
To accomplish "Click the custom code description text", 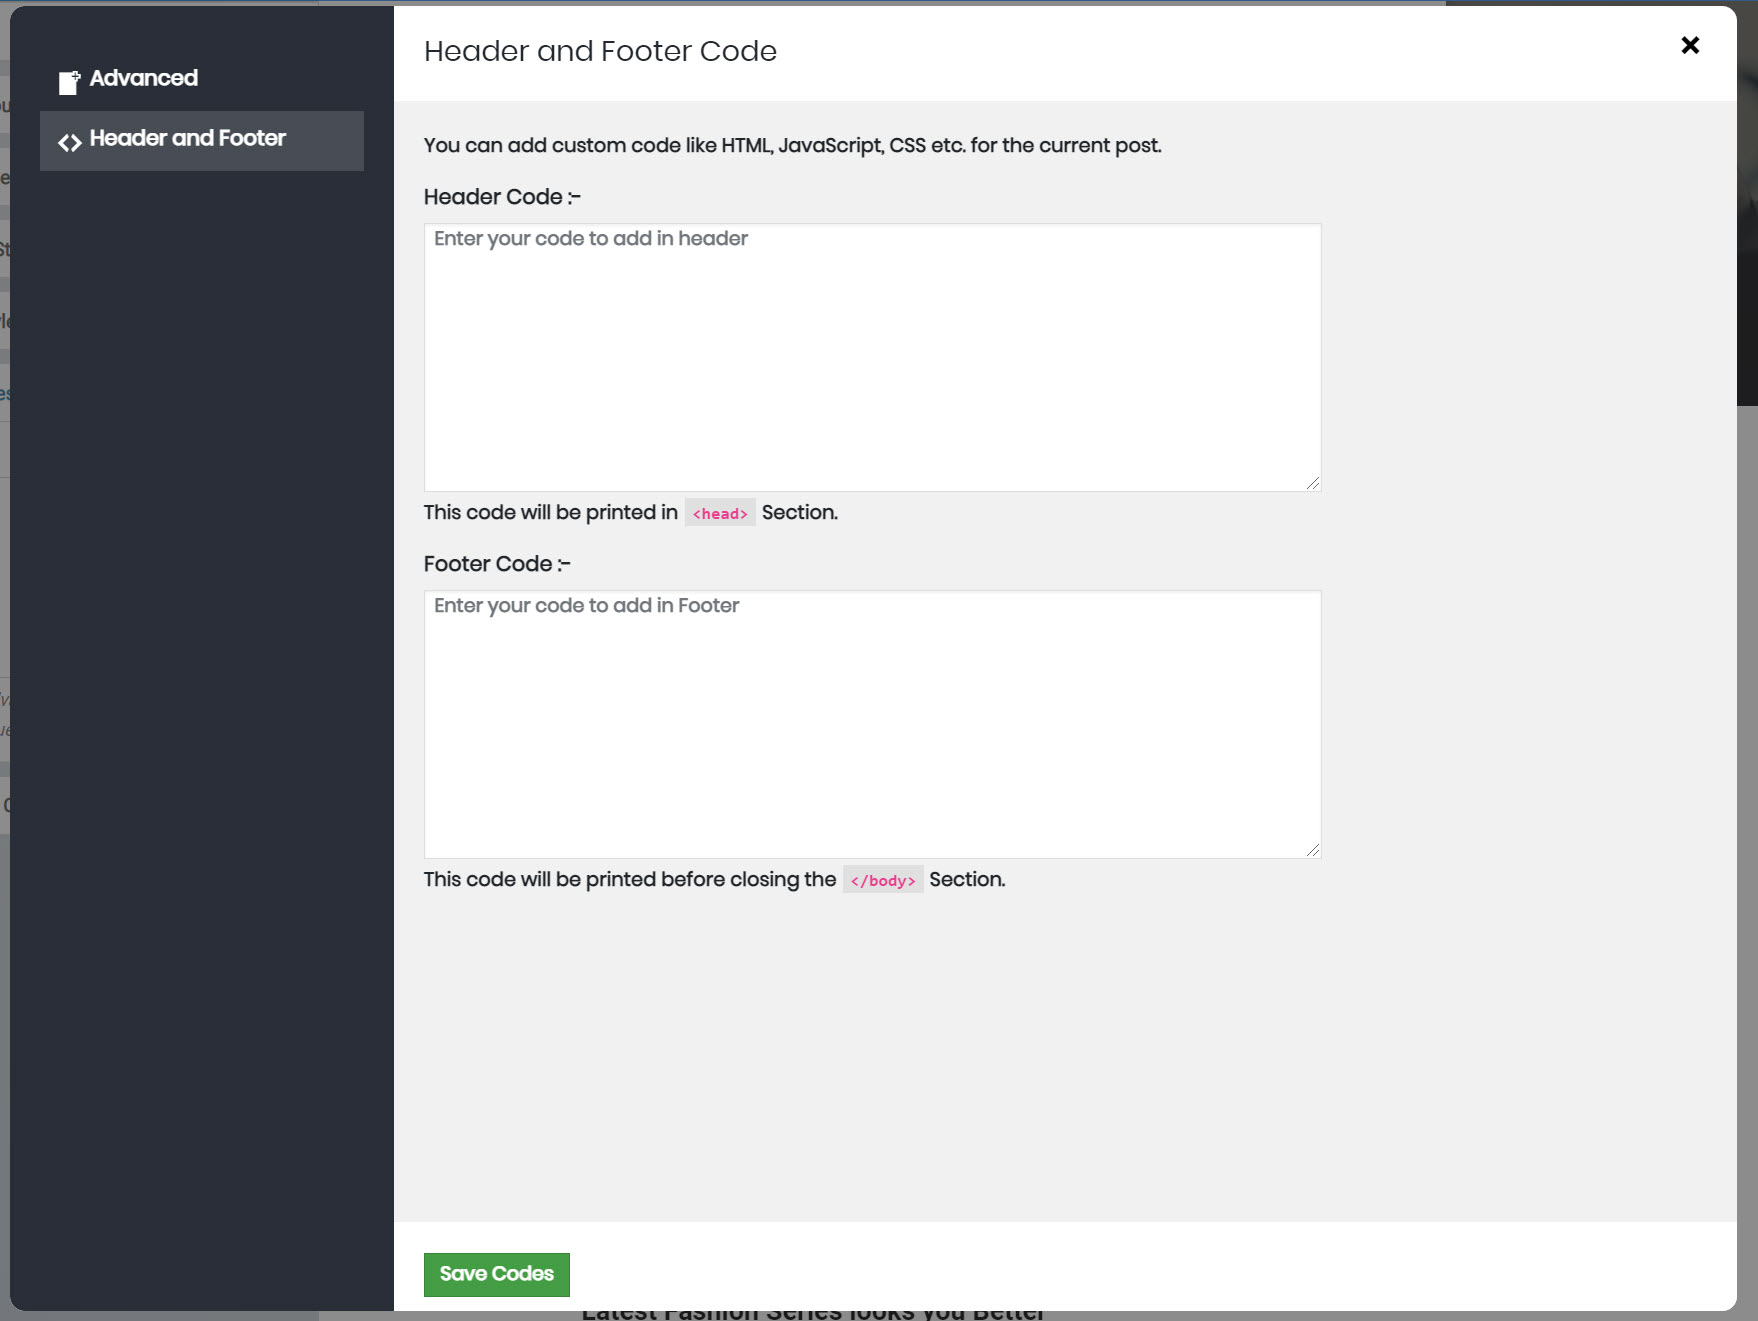I will pyautogui.click(x=792, y=145).
